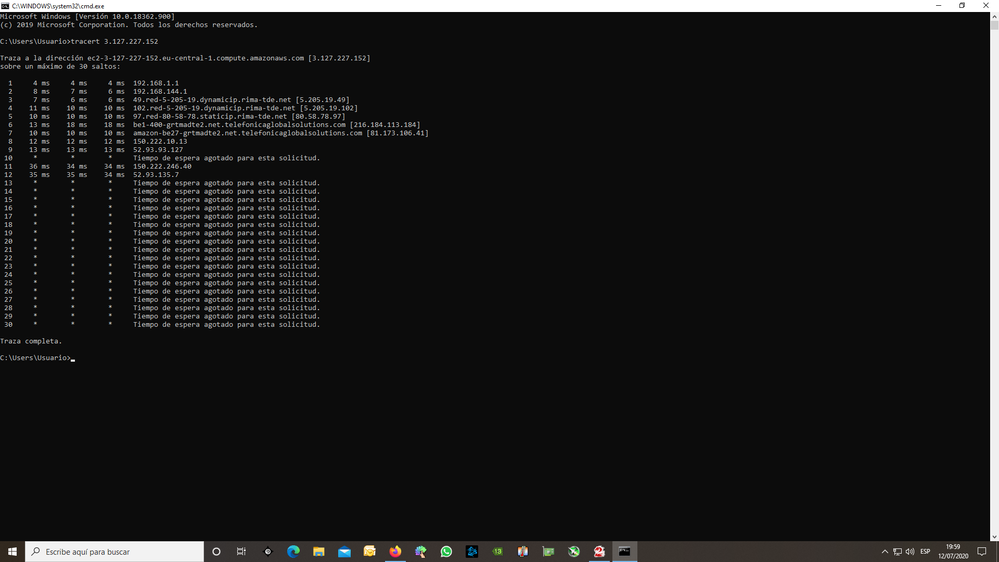Maximize or restore the cmd.exe window
This screenshot has height=562, width=999.
tap(962, 5)
